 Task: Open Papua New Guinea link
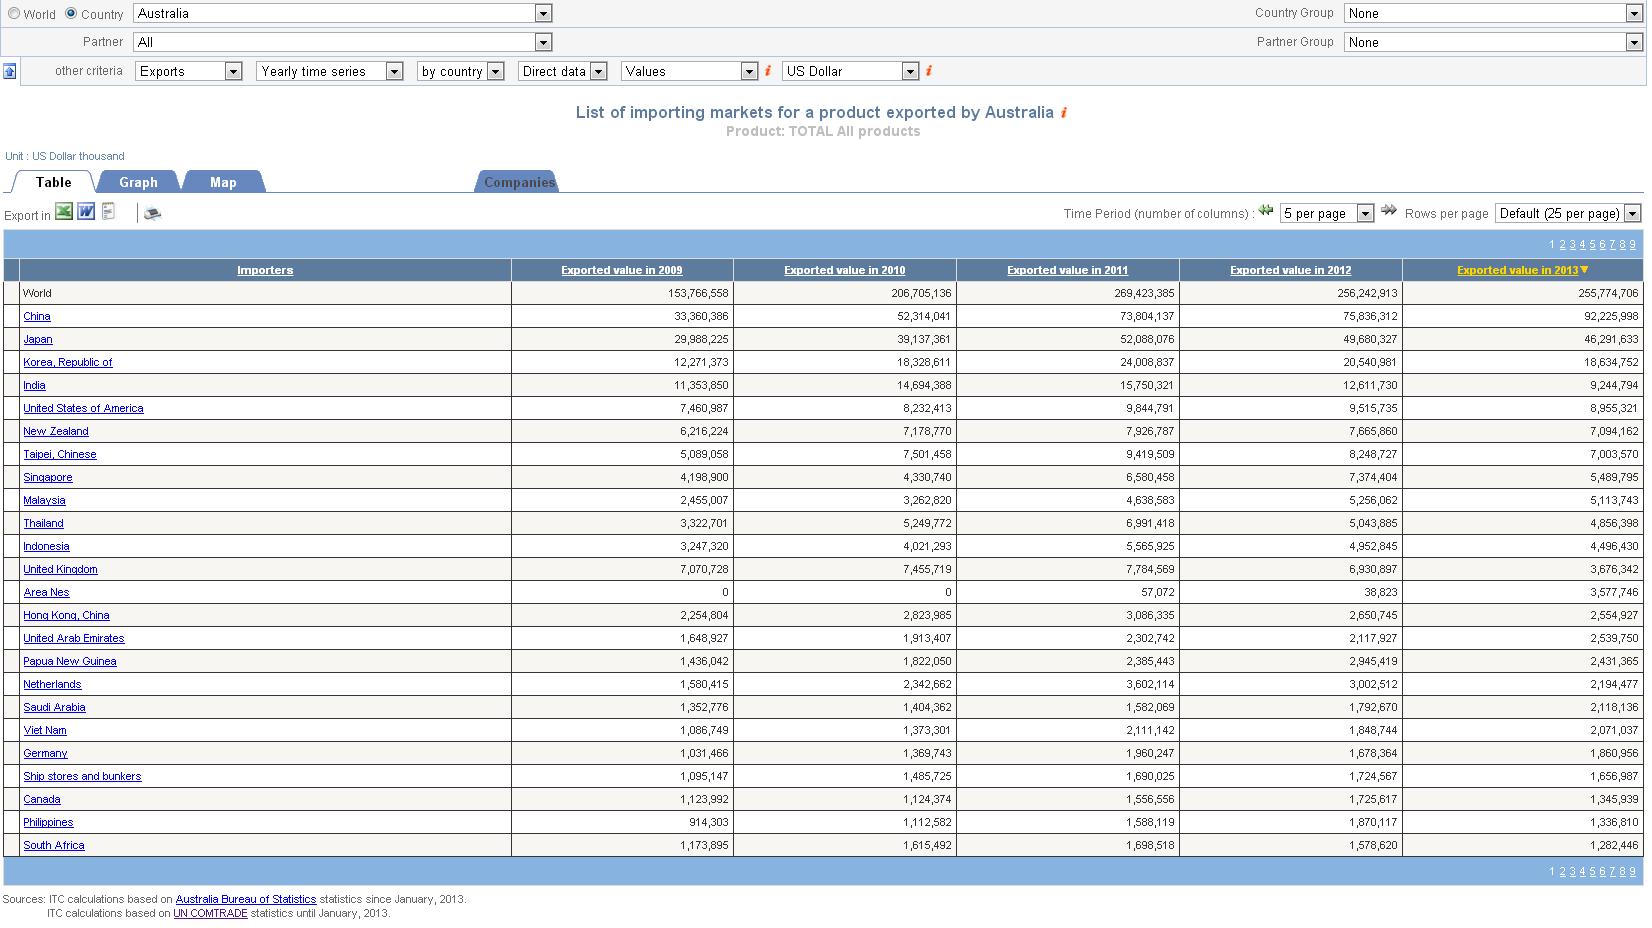click(70, 661)
